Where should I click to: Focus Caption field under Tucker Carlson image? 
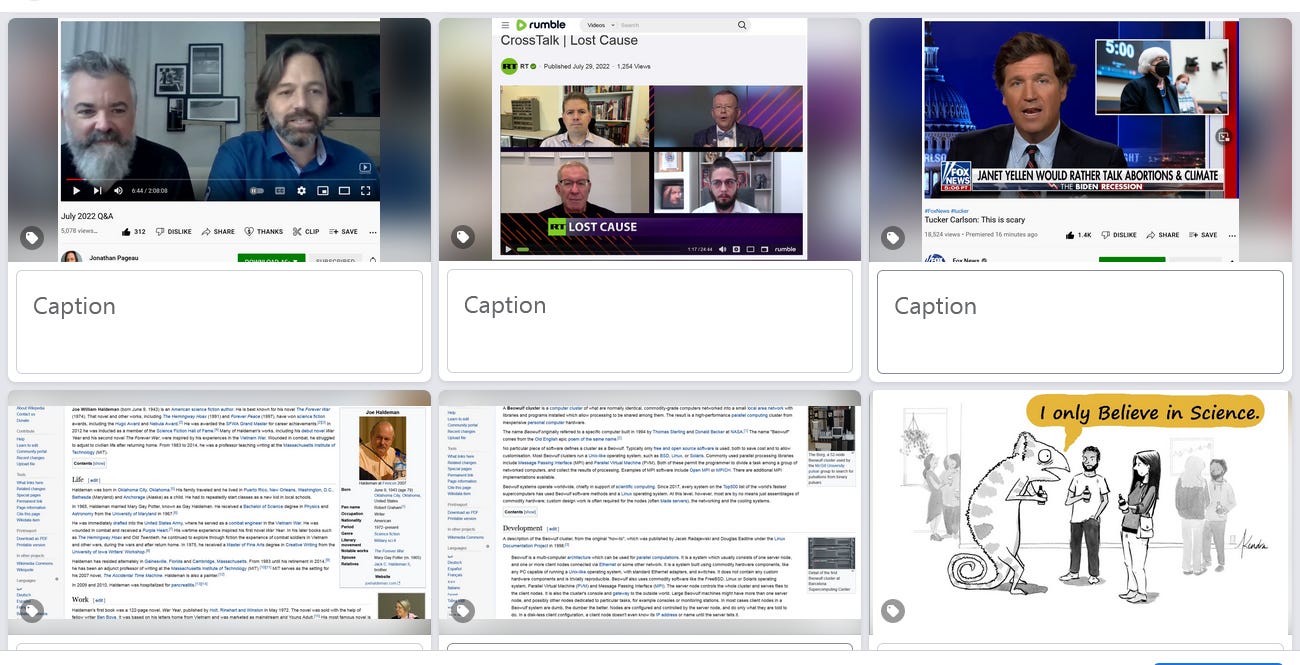coord(1080,321)
